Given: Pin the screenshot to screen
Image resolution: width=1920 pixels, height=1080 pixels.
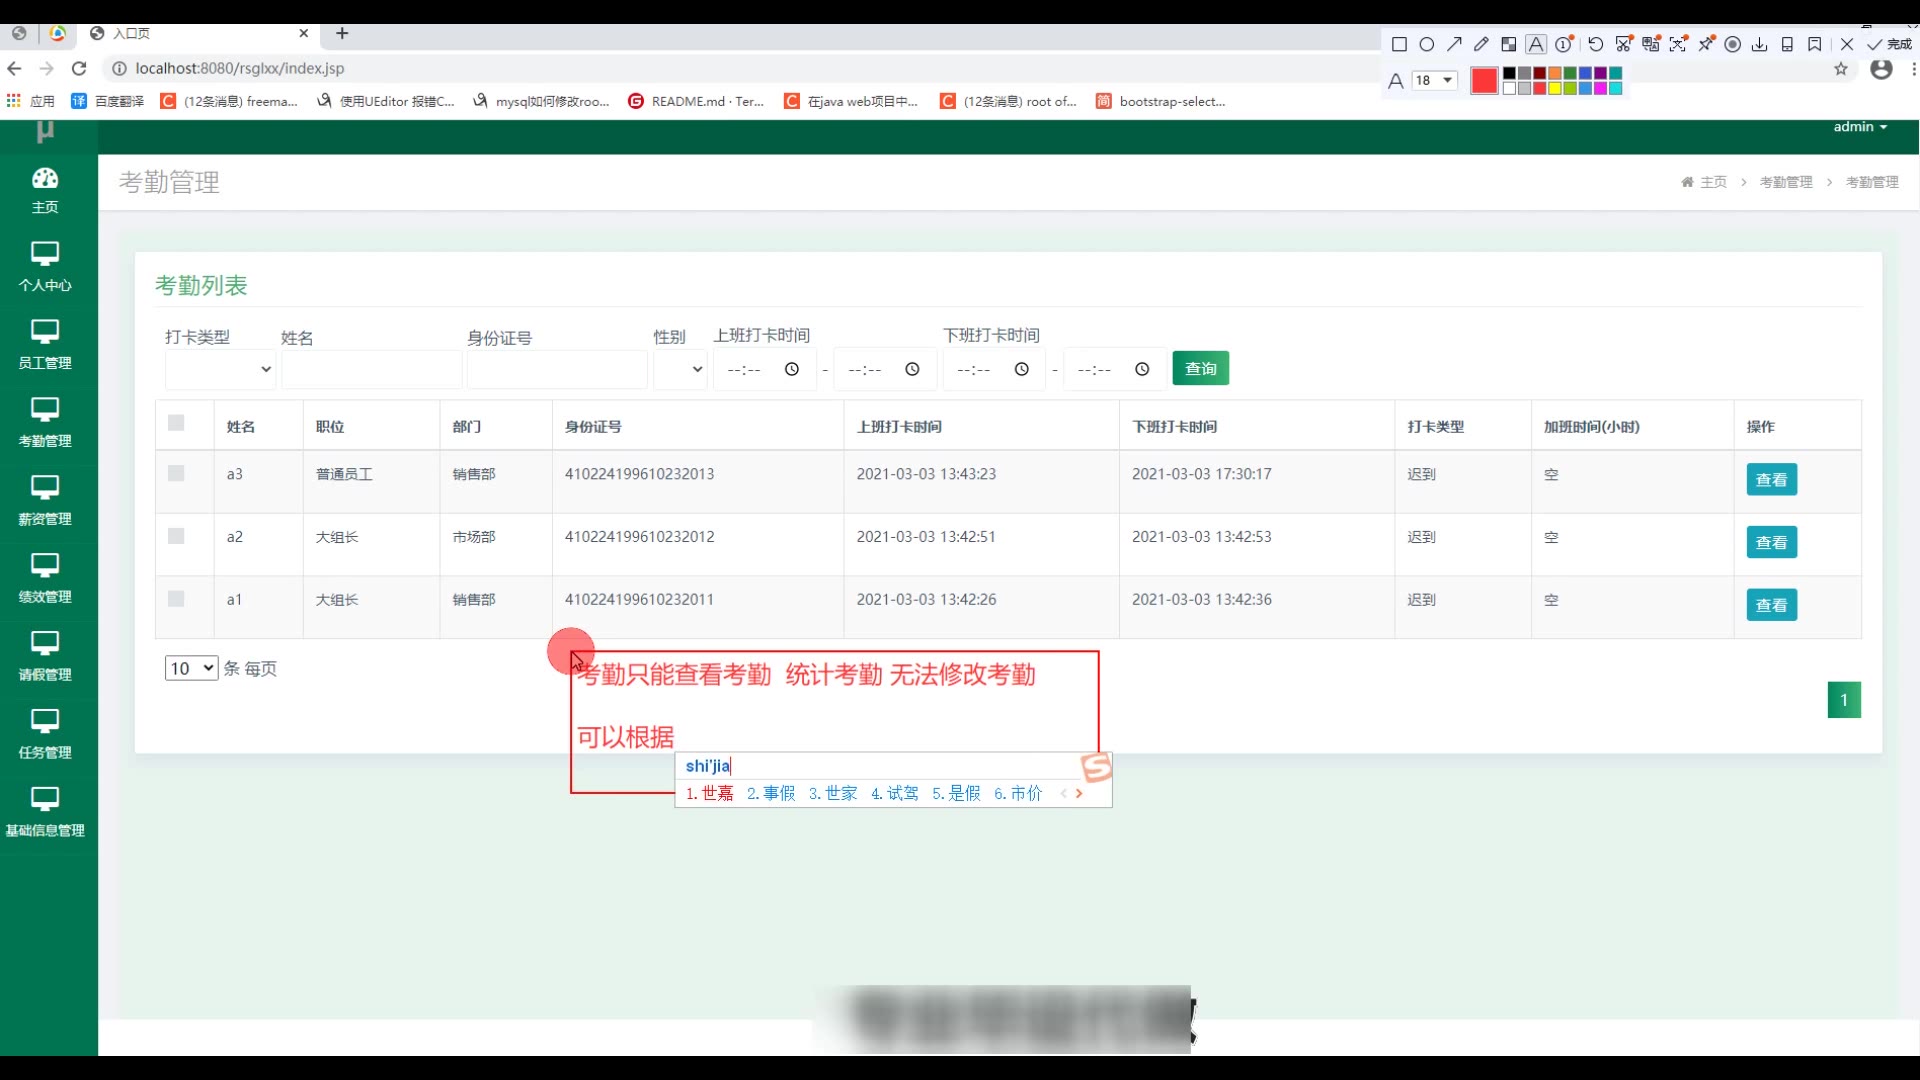Looking at the screenshot, I should click(x=1706, y=44).
